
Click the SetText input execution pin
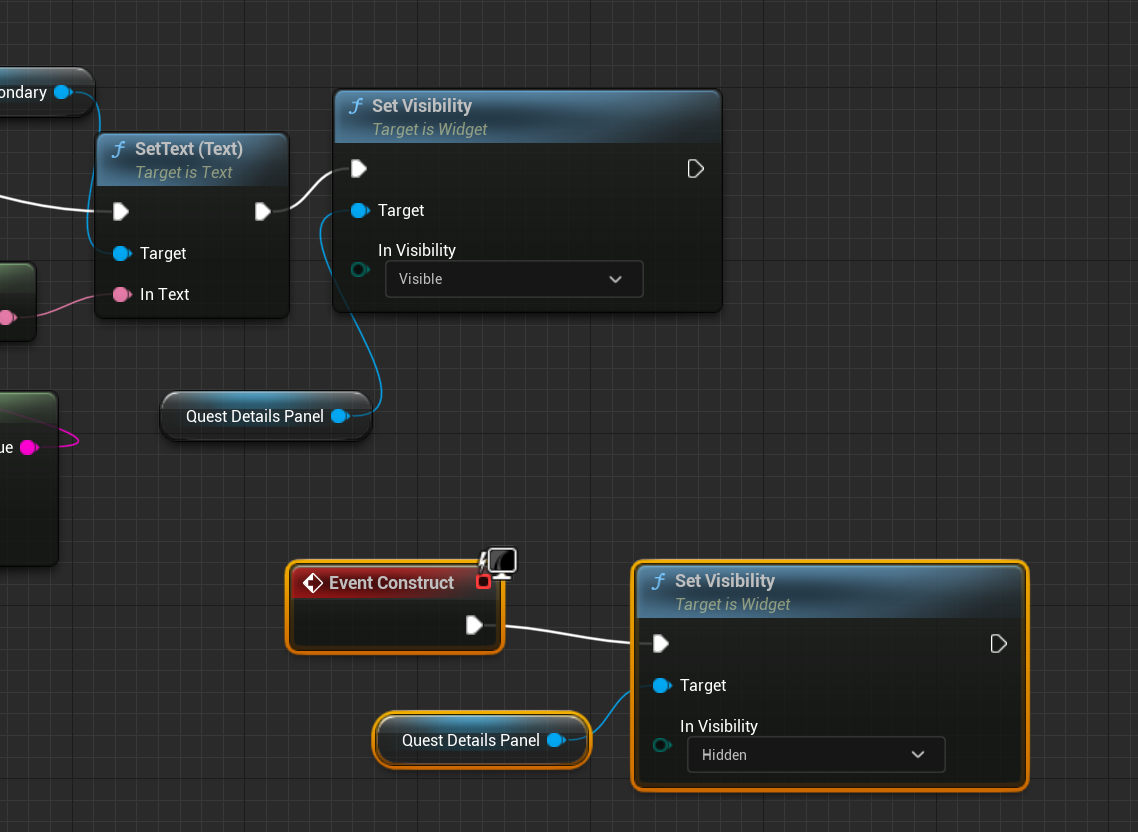121,211
